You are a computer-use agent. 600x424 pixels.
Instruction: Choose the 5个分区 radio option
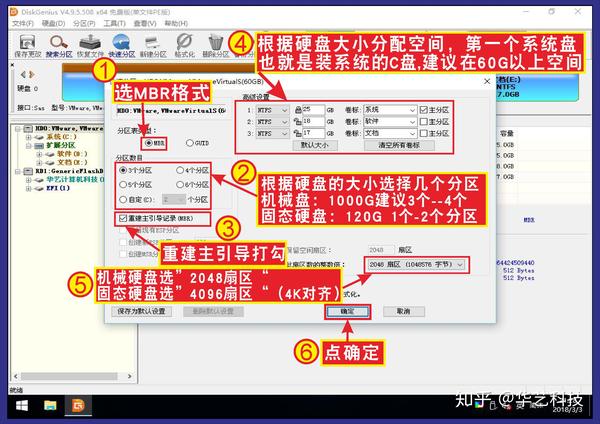123,184
